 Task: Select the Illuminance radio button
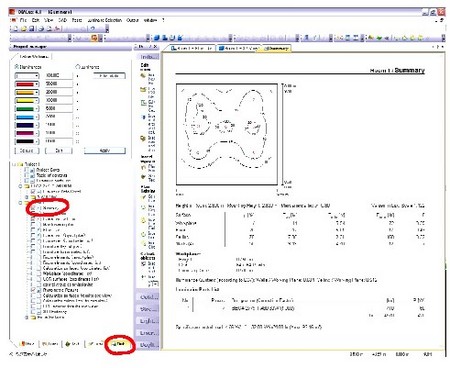(16, 67)
